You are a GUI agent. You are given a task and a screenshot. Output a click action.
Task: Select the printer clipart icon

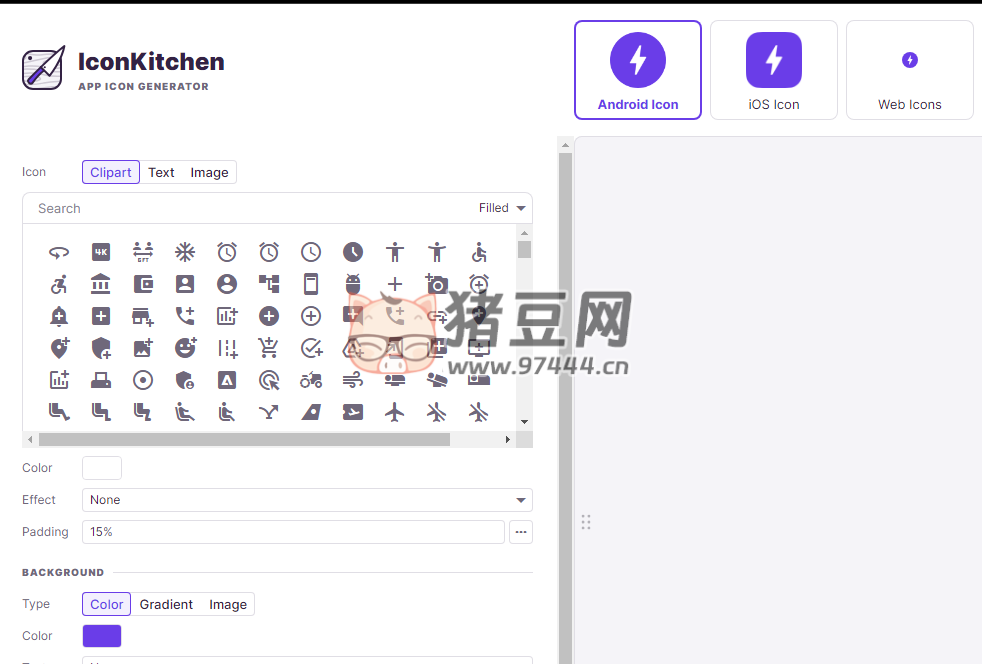tap(101, 380)
